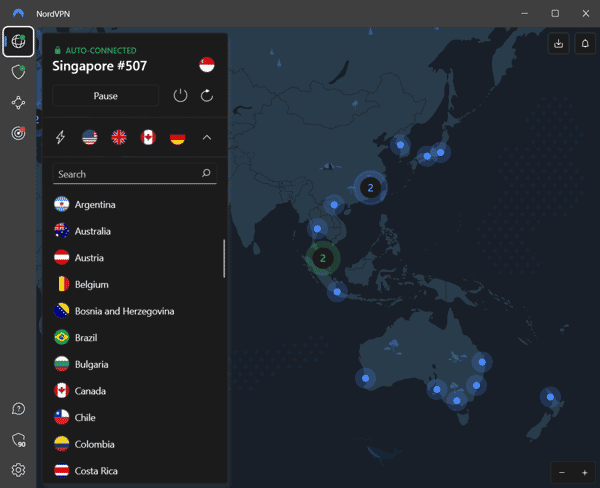Open security score shield icon labeled 90
The image size is (600, 488).
(18, 440)
